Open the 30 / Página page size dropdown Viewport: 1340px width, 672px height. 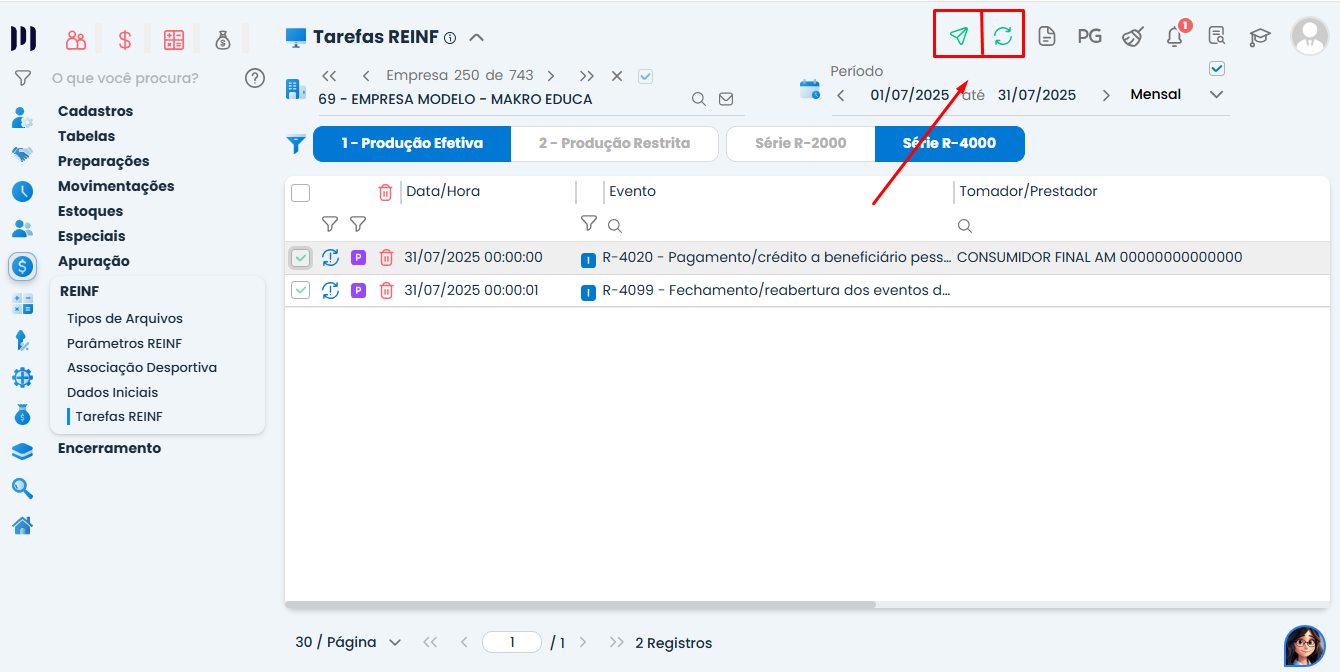click(348, 642)
